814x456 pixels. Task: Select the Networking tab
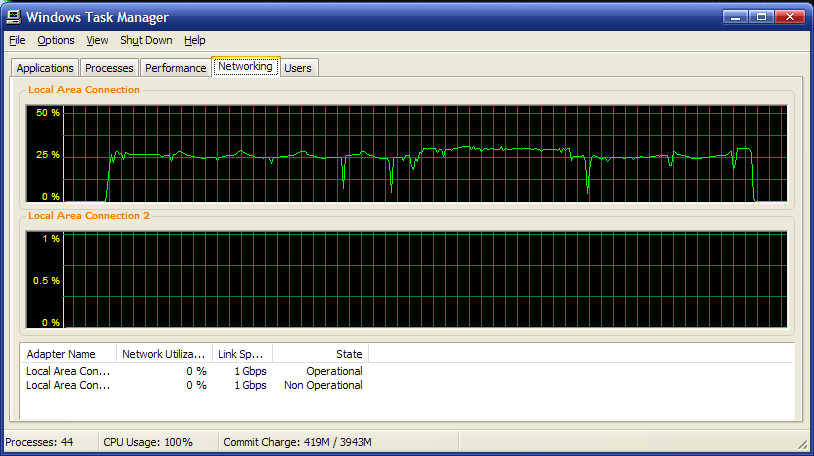246,66
